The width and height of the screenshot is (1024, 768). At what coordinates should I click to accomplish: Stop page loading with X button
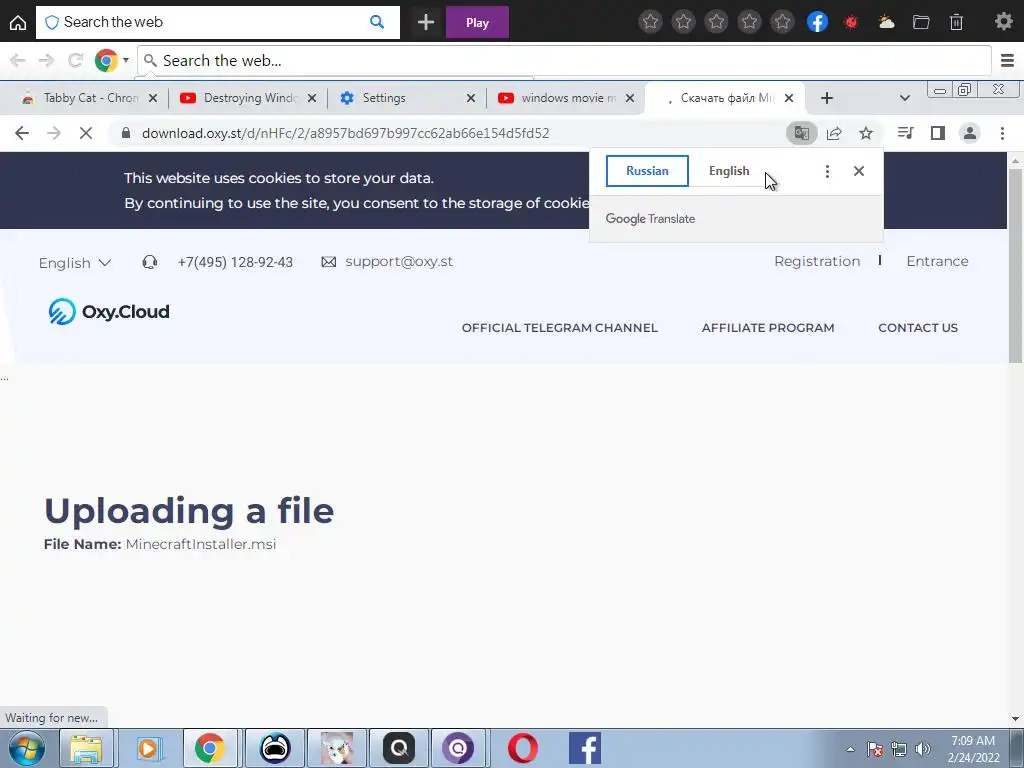(x=86, y=133)
